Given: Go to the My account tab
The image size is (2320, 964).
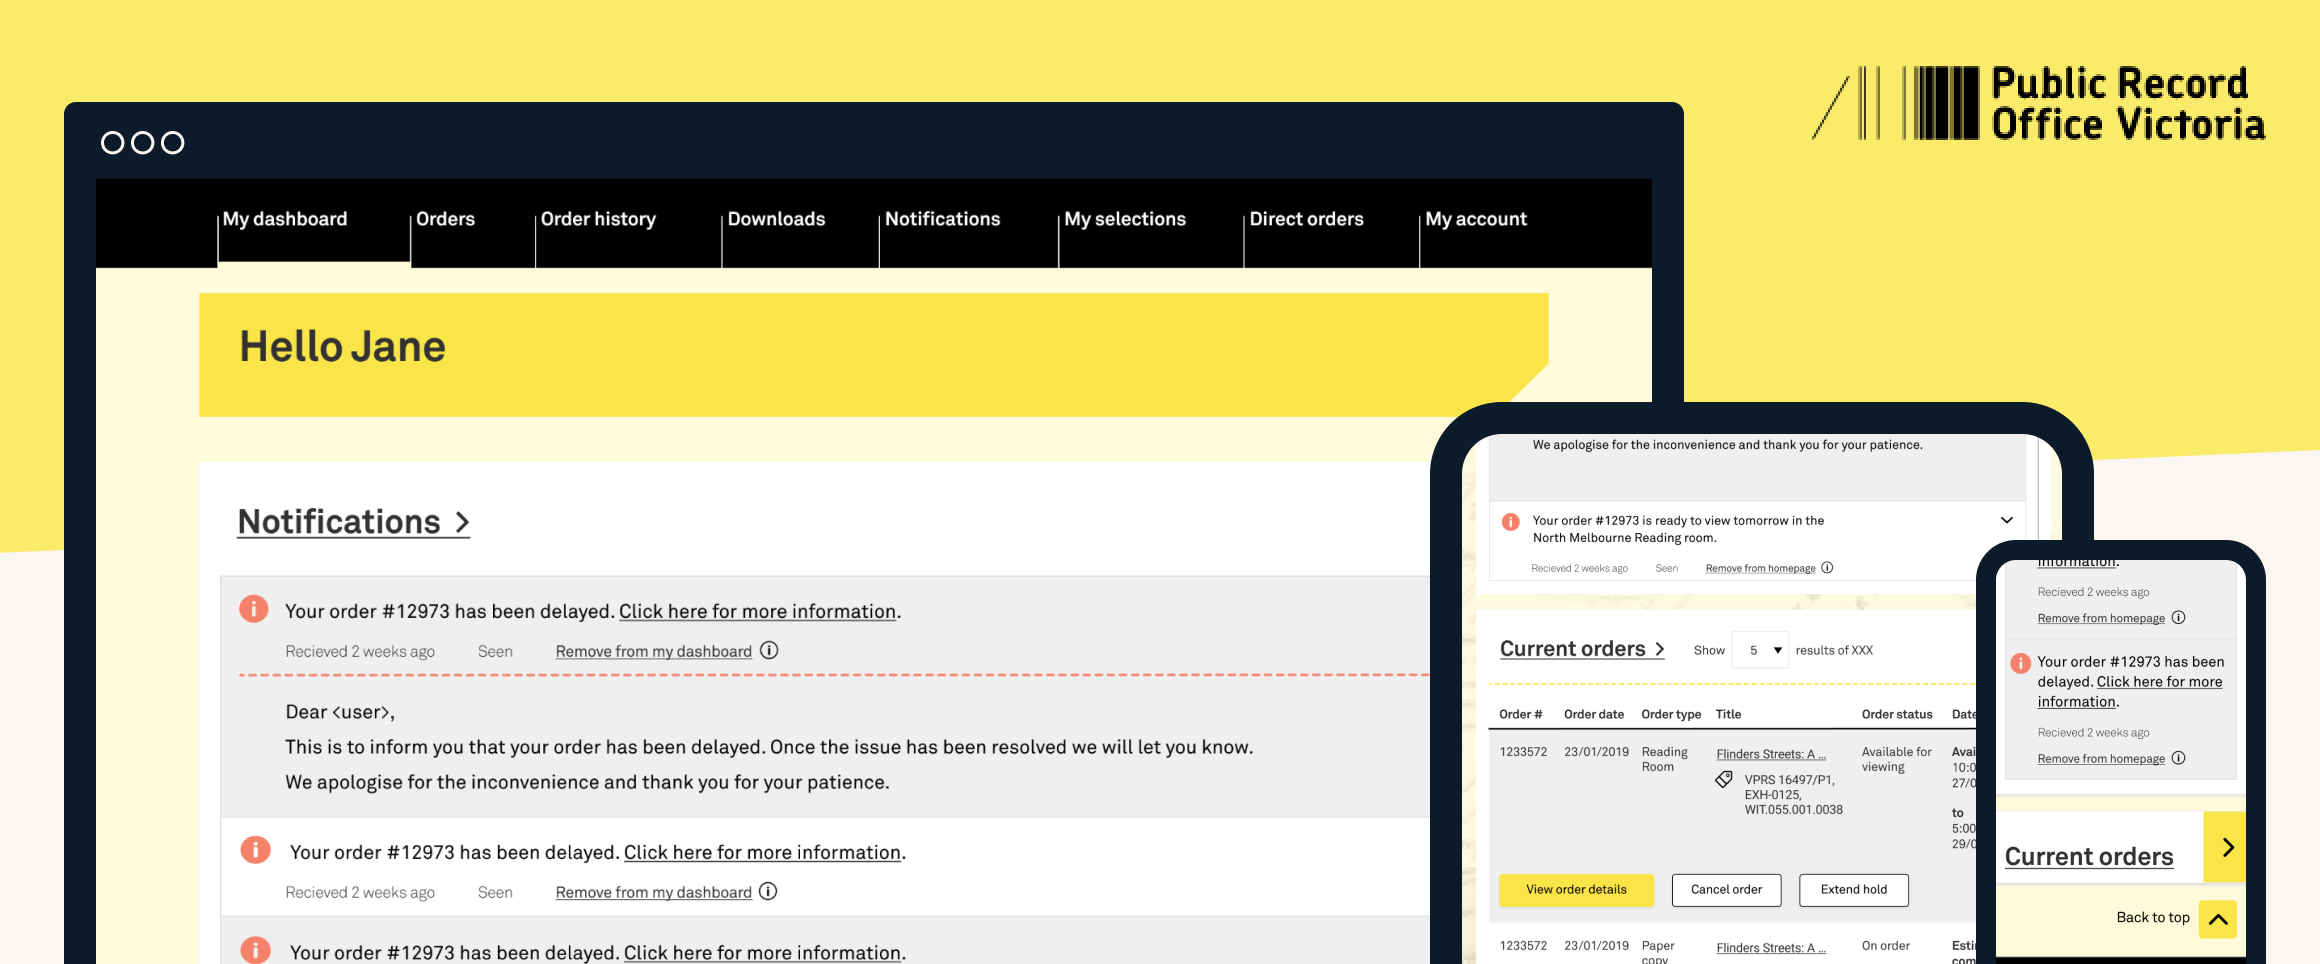Looking at the screenshot, I should 1476,219.
